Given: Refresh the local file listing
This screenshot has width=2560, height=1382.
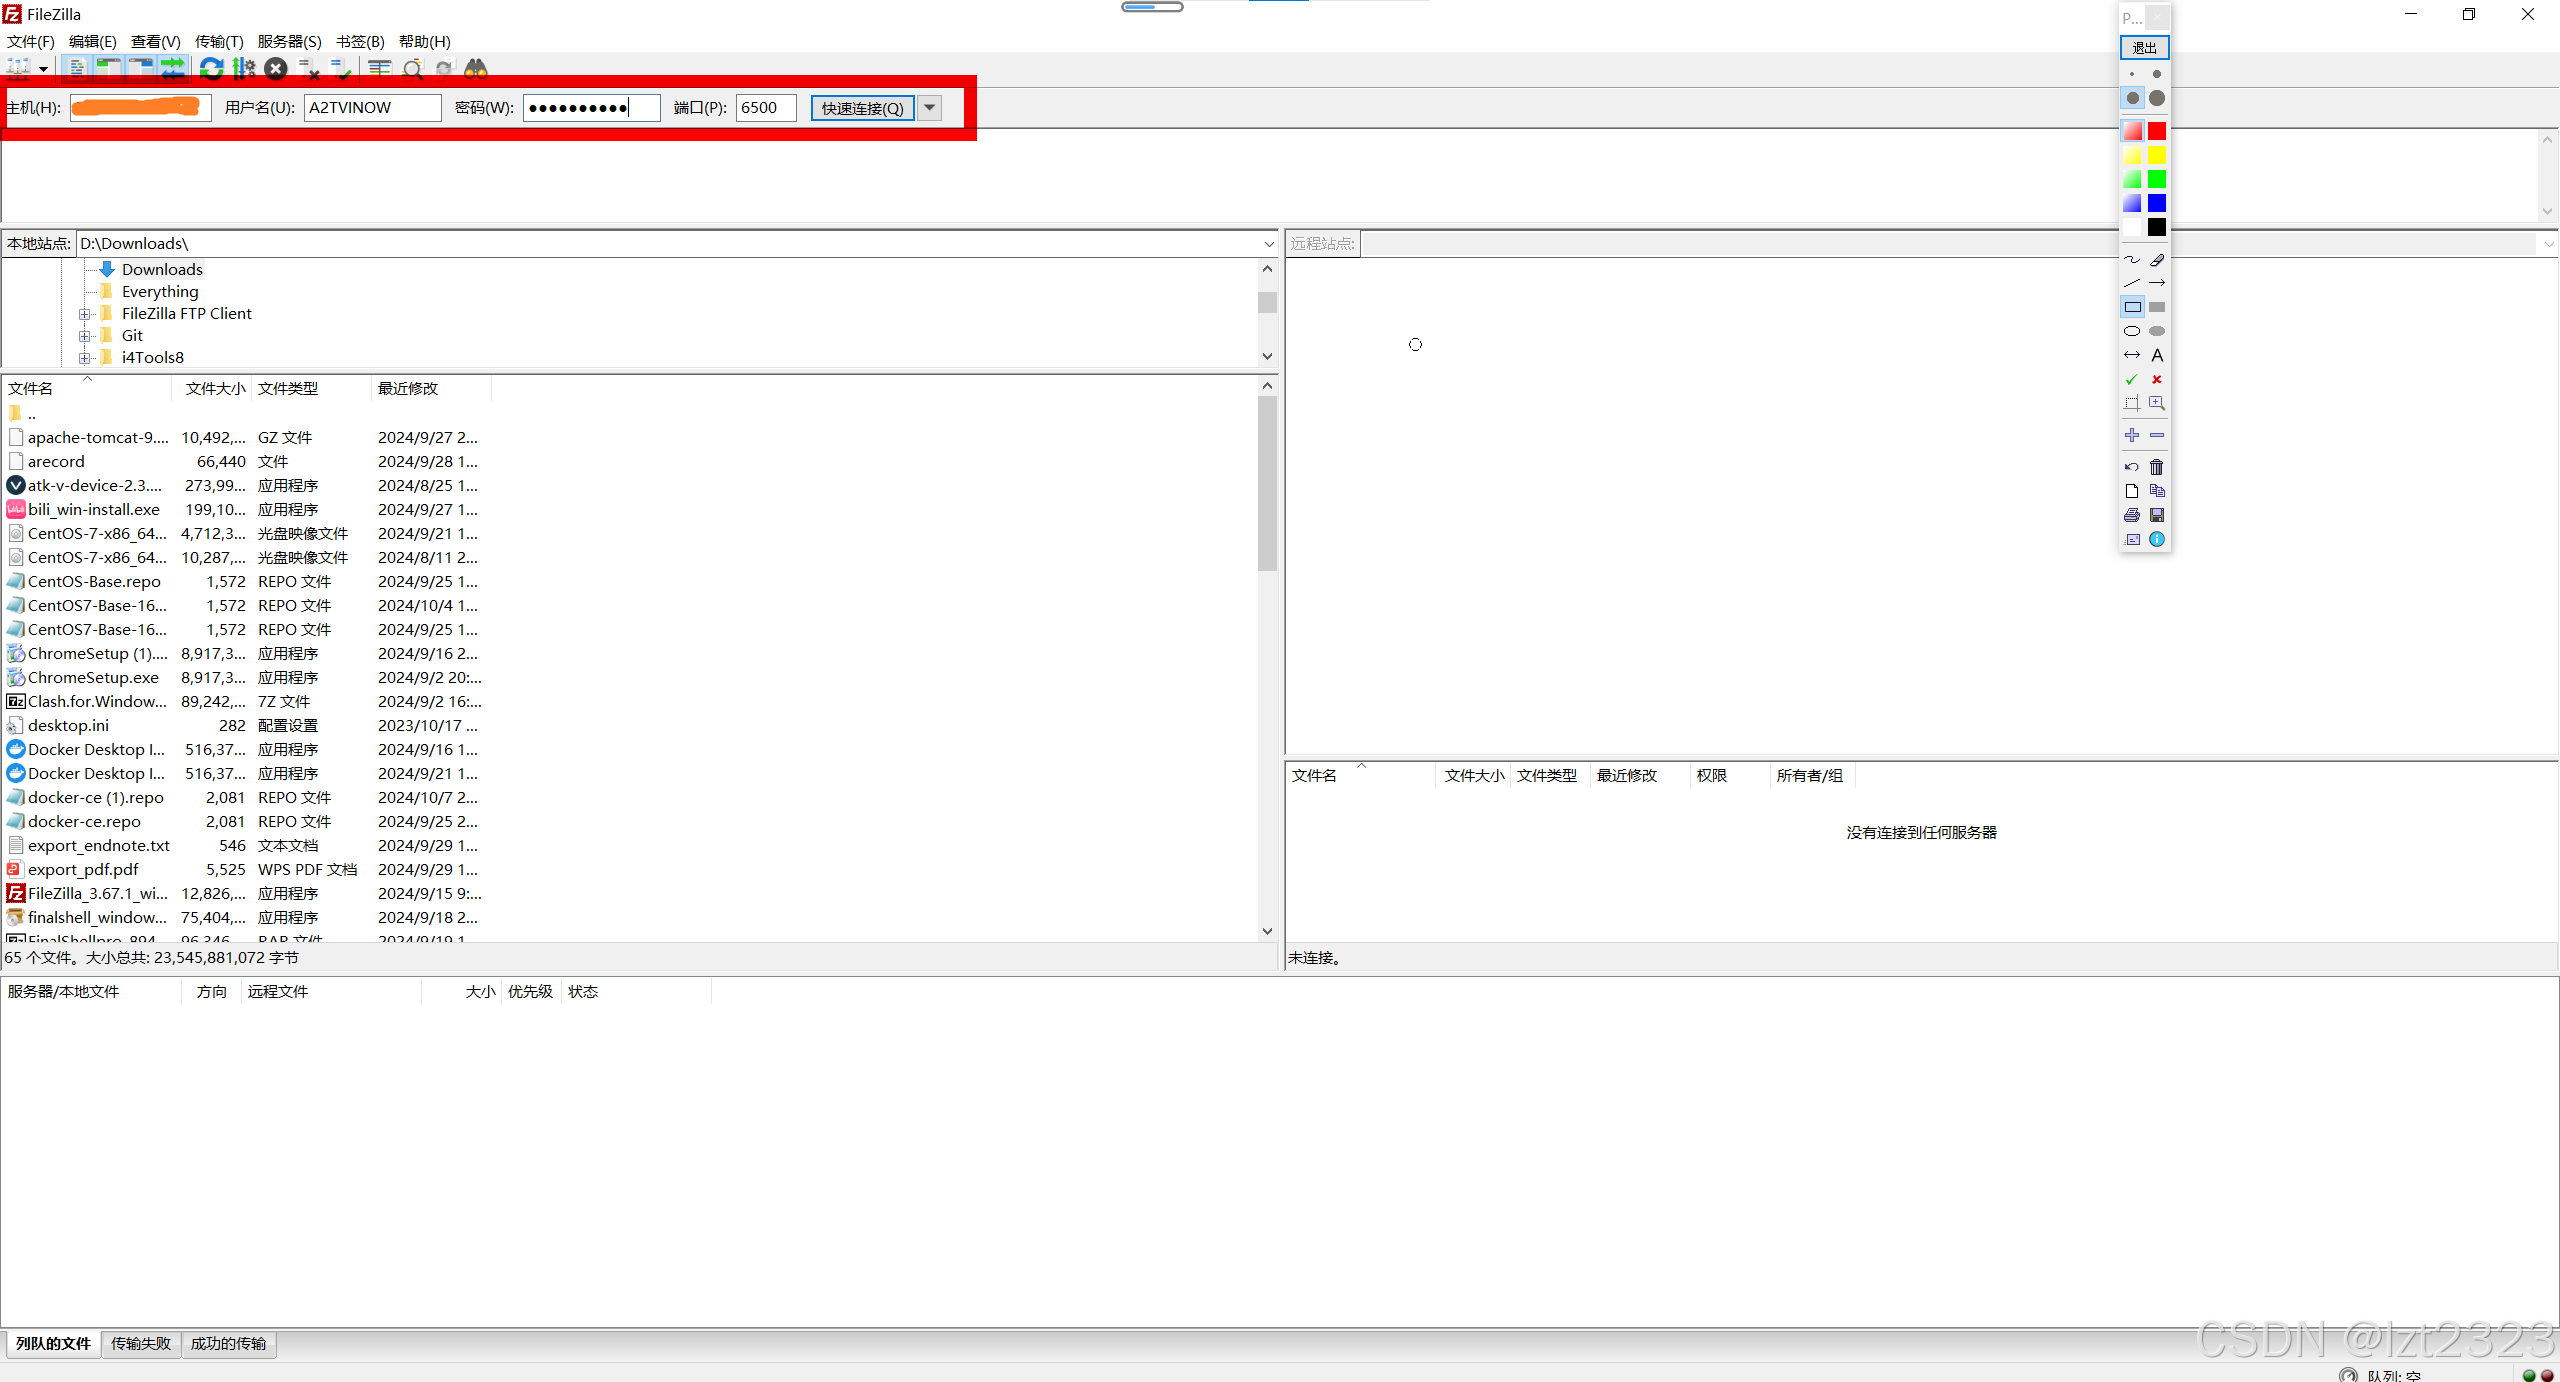Looking at the screenshot, I should (x=211, y=68).
